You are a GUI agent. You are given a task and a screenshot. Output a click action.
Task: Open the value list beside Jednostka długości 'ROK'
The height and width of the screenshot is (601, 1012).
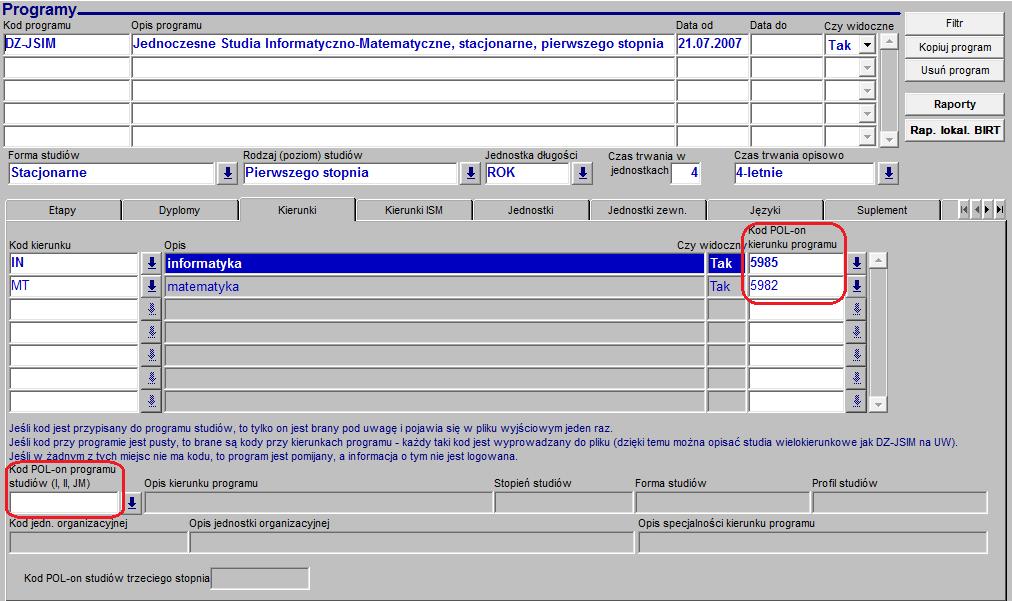coord(583,173)
